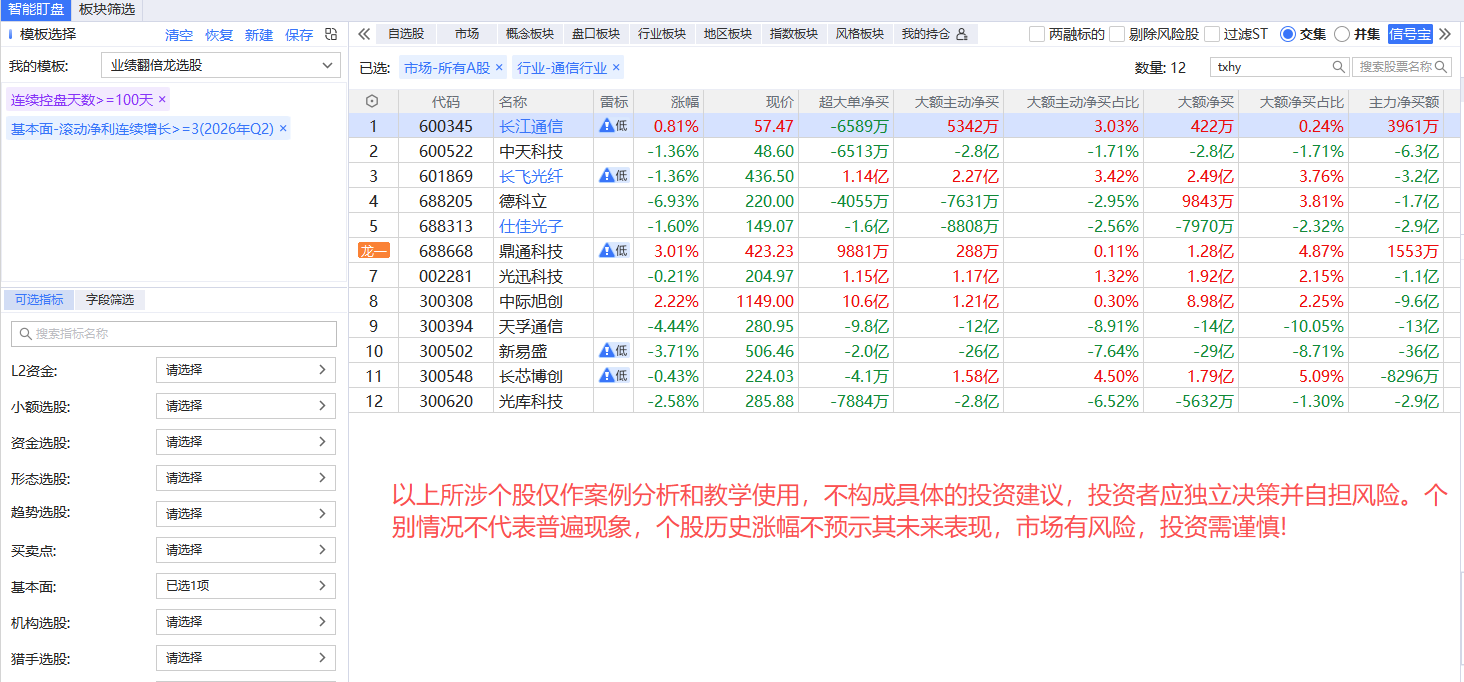
Task: Click the search icon in 搜索指标名称 field
Action: tap(24, 334)
